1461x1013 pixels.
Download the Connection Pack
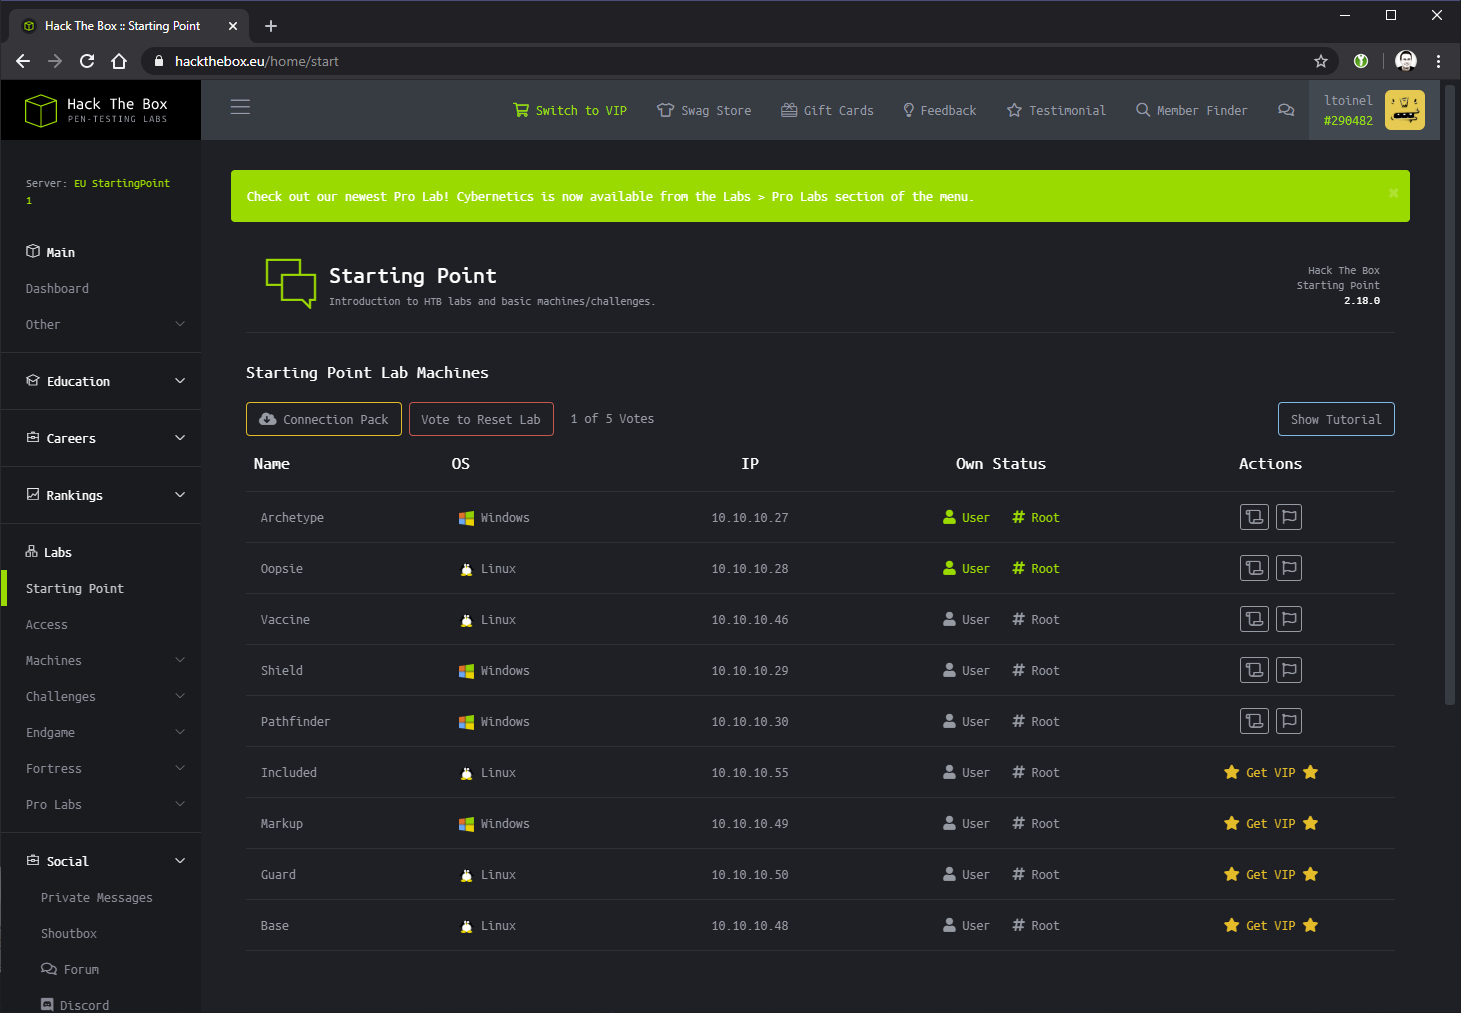pos(324,419)
